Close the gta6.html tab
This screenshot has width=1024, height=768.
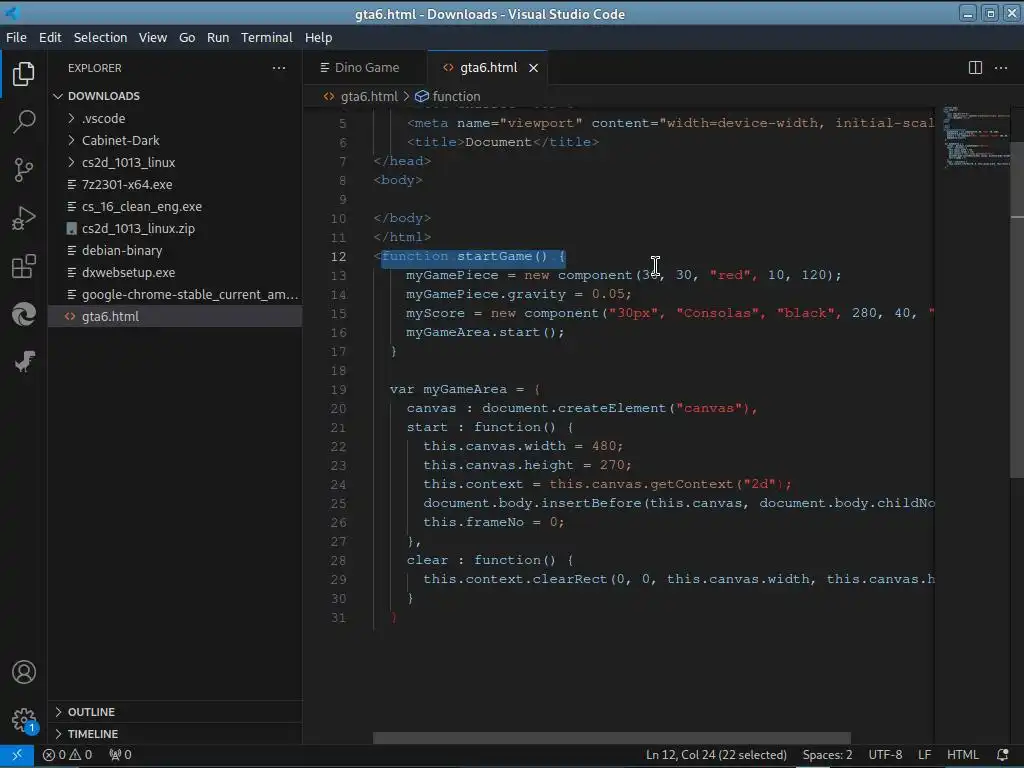534,68
